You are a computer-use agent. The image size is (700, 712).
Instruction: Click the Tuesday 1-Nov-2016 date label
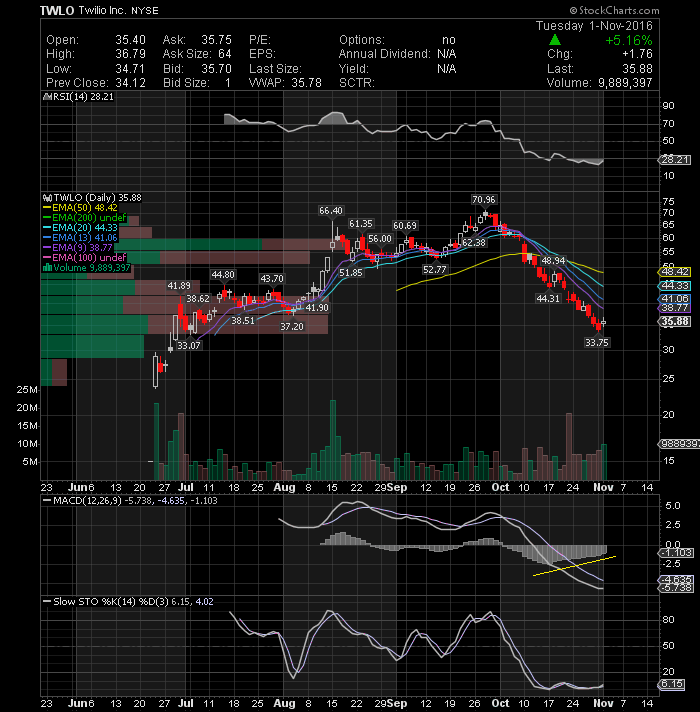pyautogui.click(x=594, y=26)
